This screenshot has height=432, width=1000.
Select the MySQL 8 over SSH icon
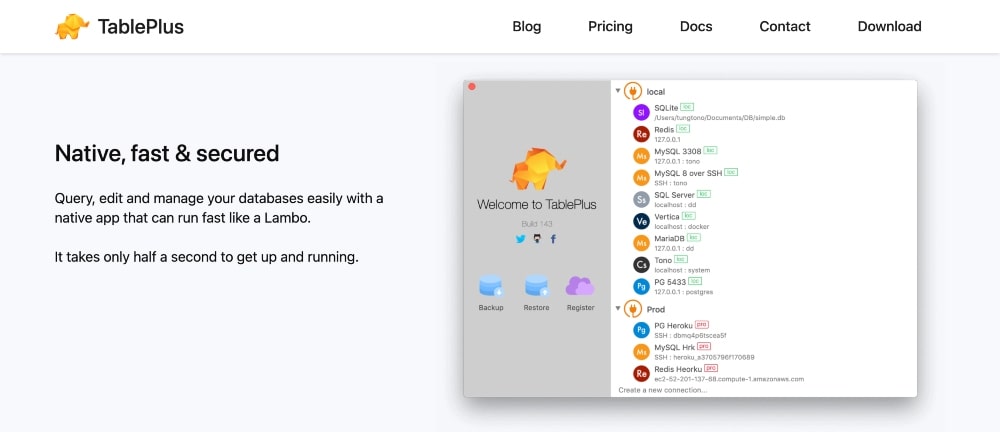point(641,177)
